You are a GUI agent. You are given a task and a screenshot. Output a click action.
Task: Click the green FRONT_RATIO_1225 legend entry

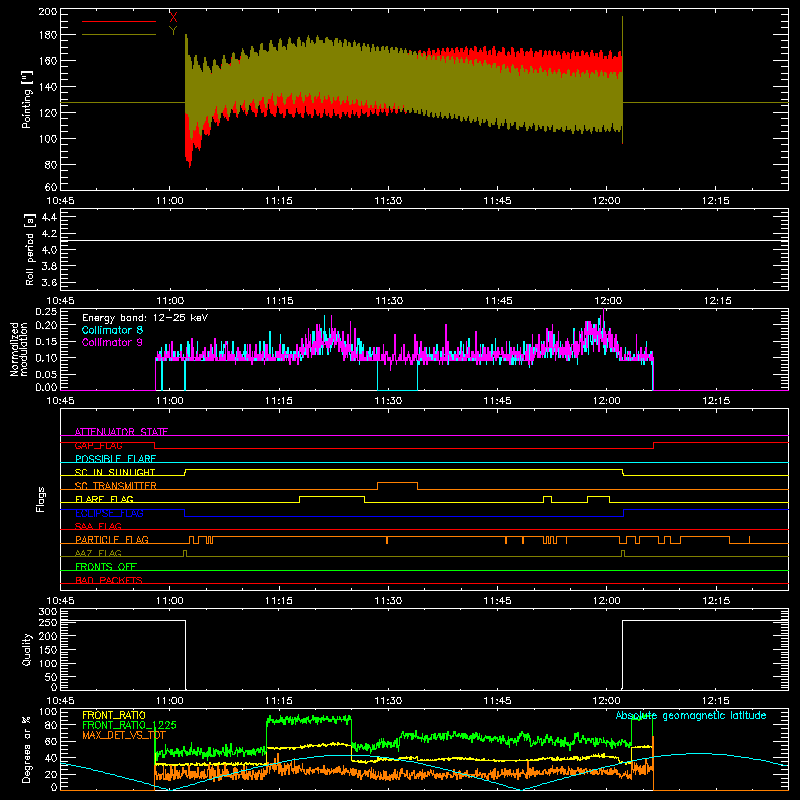[x=129, y=725]
